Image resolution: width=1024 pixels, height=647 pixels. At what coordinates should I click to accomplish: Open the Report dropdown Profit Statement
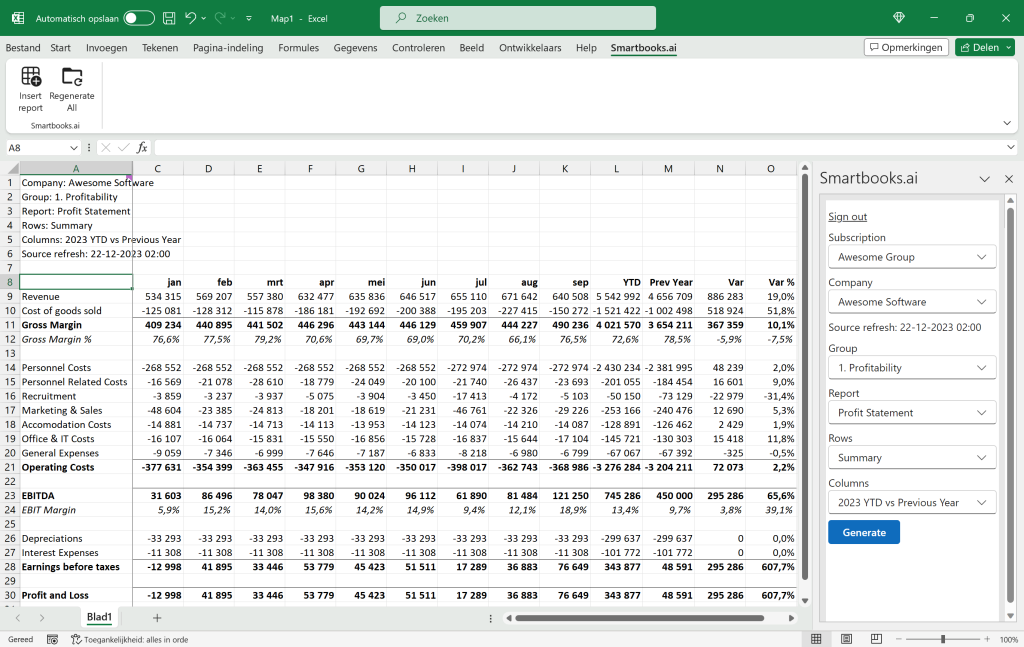[x=912, y=413]
